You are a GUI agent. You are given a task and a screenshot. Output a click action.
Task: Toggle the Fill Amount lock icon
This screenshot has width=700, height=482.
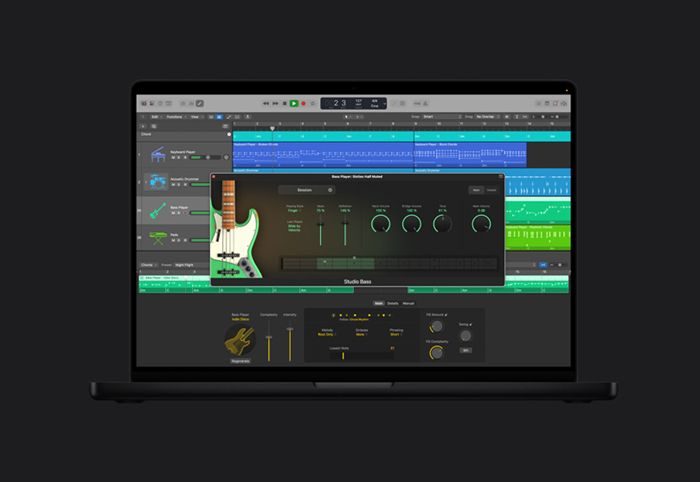tap(446, 315)
